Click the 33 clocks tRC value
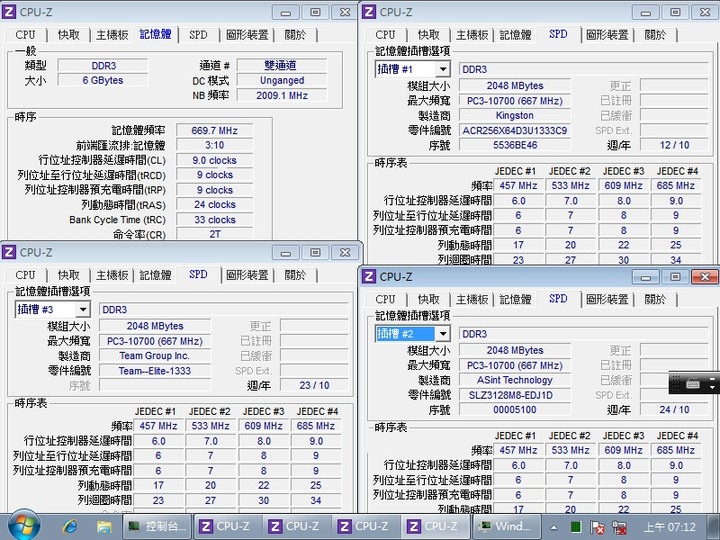This screenshot has height=540, width=720. [214, 219]
